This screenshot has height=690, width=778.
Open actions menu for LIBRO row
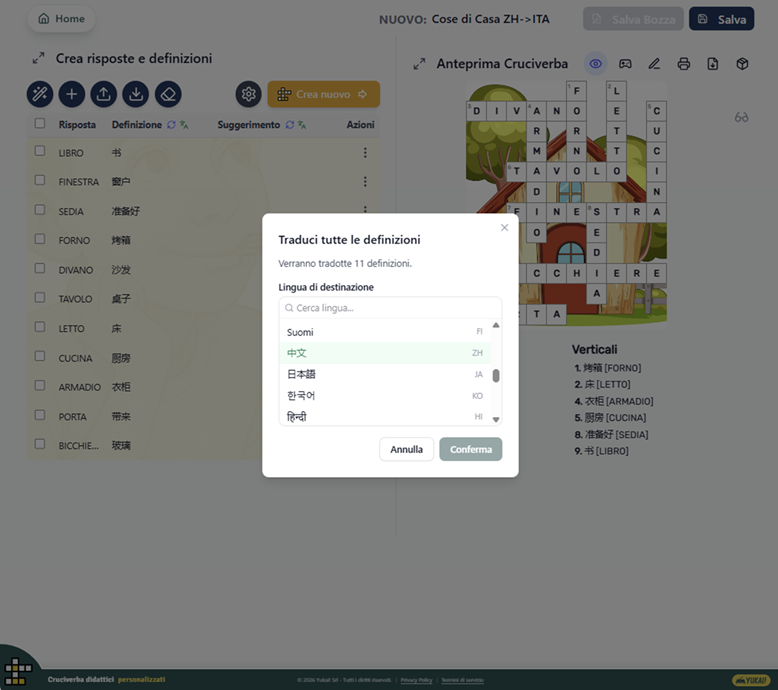365,153
